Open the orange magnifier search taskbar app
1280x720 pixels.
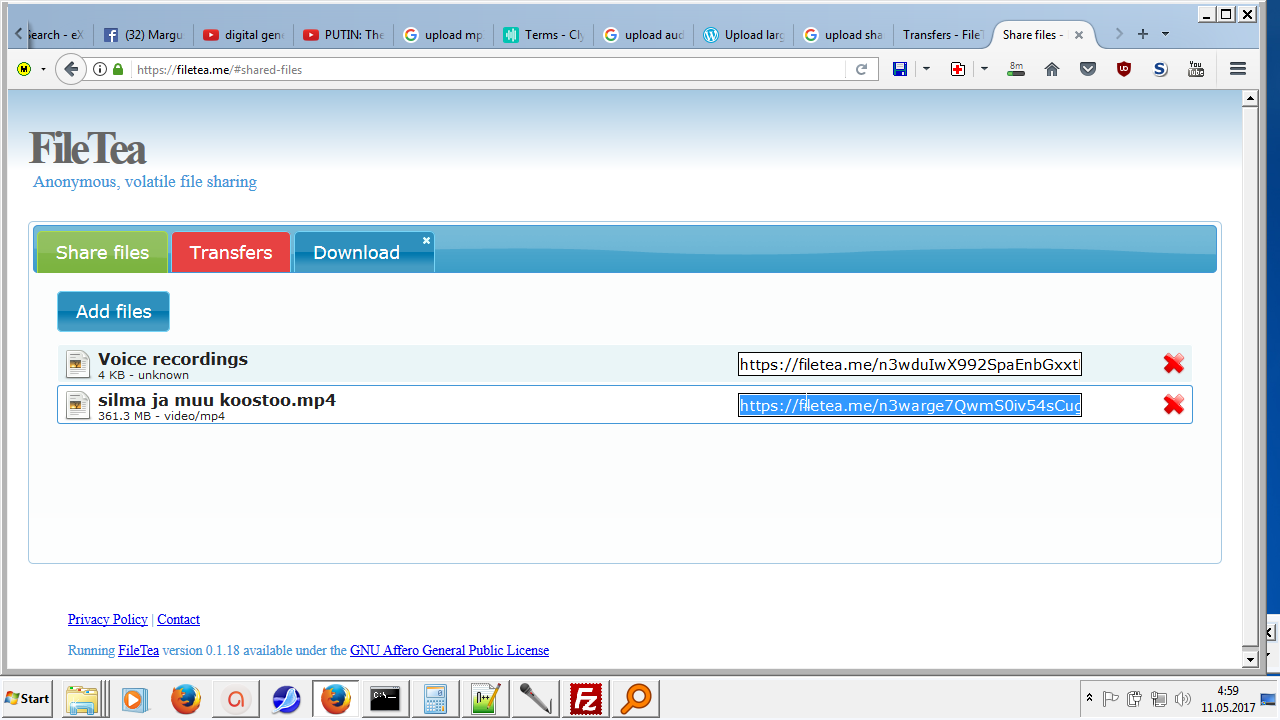point(635,699)
